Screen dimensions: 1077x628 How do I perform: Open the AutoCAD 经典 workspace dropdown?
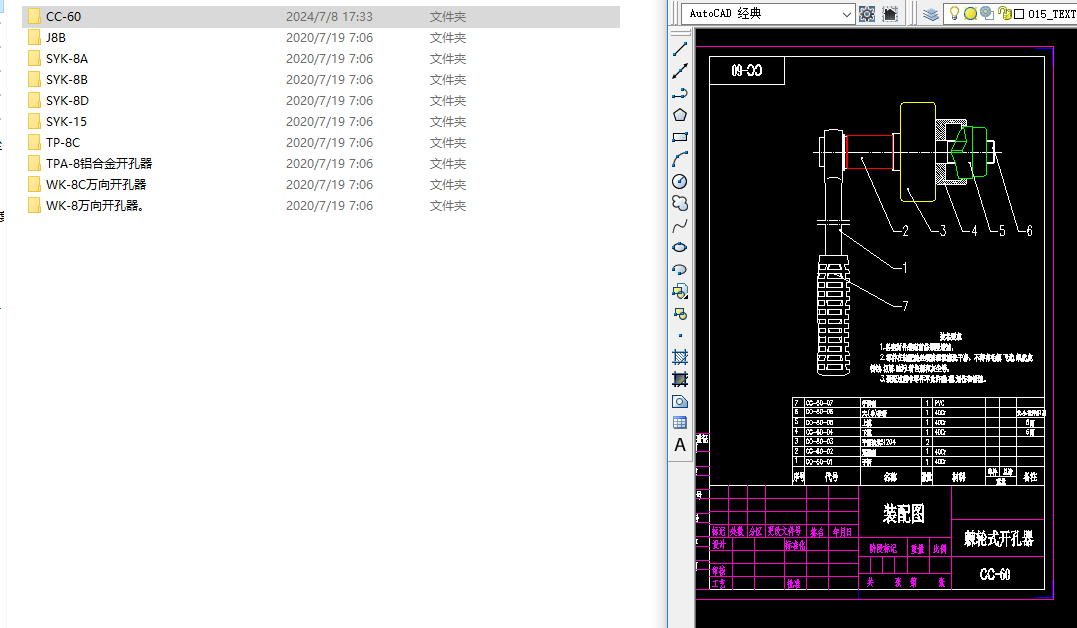pyautogui.click(x=847, y=14)
